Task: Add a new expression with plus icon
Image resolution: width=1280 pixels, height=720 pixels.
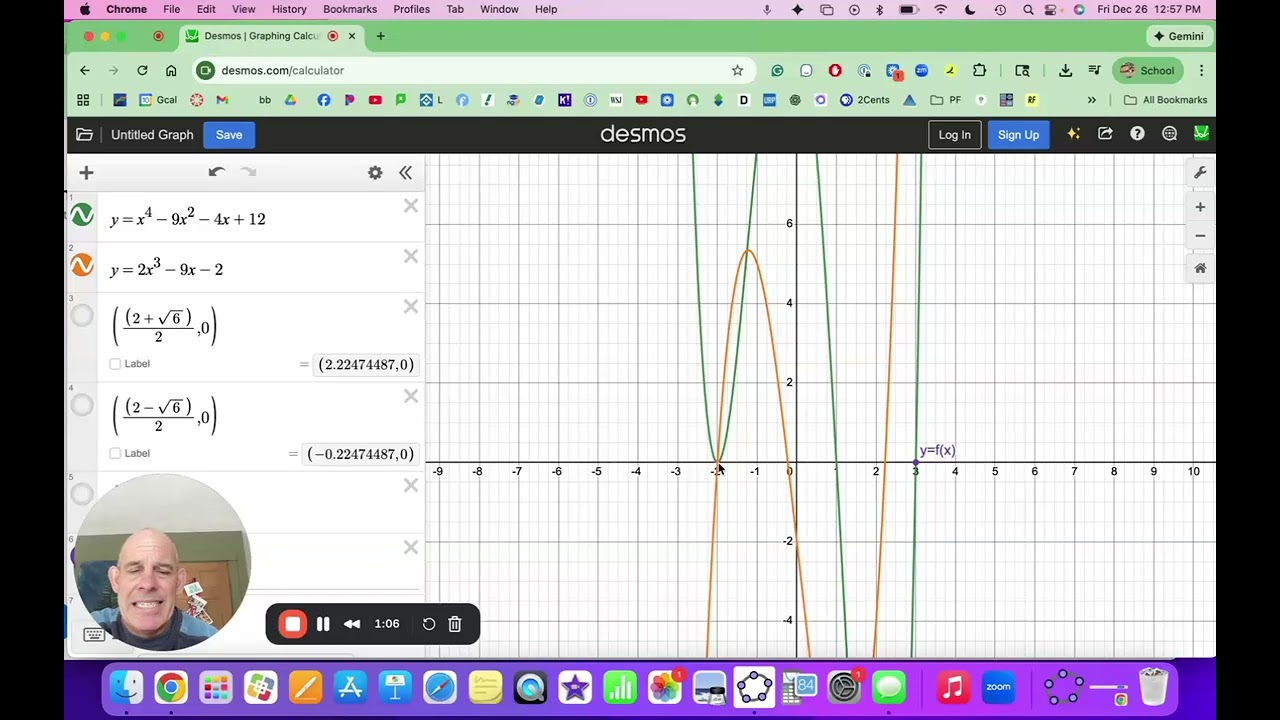Action: click(x=86, y=173)
